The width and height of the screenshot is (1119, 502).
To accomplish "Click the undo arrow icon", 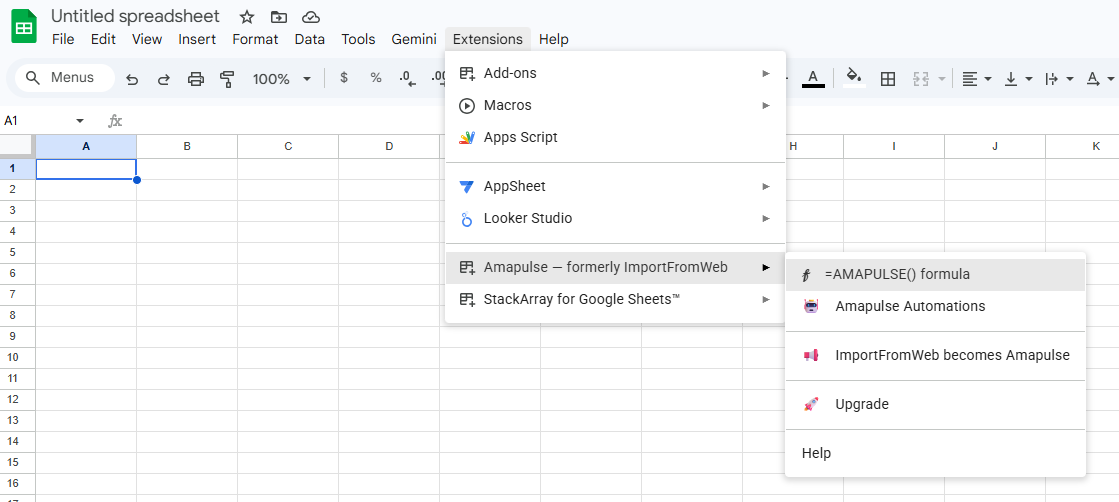I will click(x=132, y=79).
